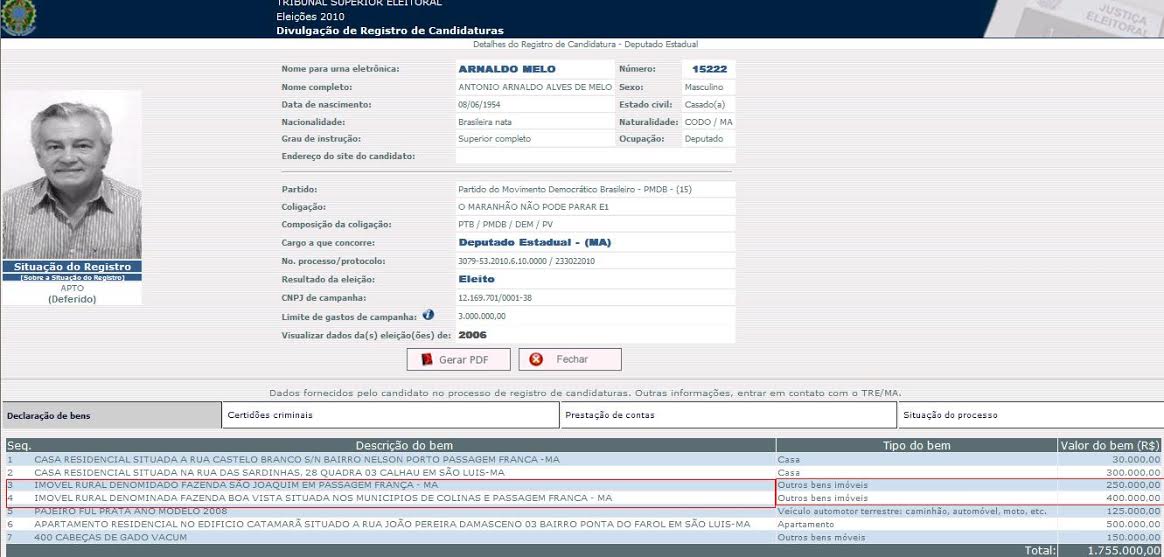Open the 2006 election data link
Screen dimensions: 1164x557
[x=472, y=335]
